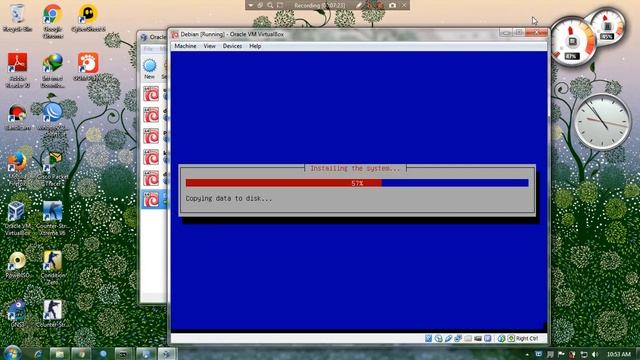This screenshot has width=640, height=360.
Task: Click the 10:53 AM taskbar clock
Action: coord(619,354)
